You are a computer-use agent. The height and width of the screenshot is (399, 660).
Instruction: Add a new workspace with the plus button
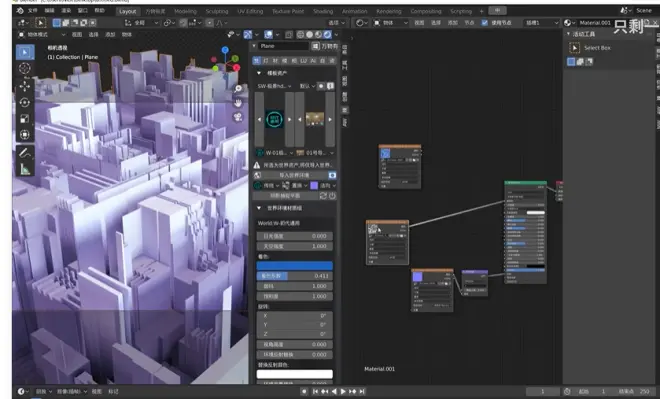click(x=482, y=11)
